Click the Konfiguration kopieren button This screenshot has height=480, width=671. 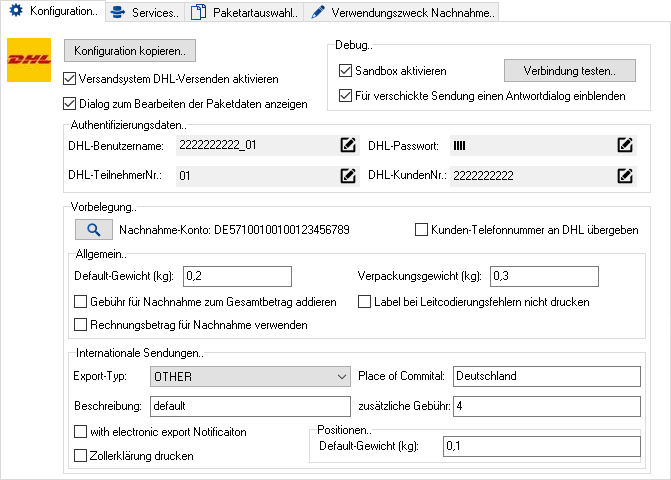tap(130, 50)
